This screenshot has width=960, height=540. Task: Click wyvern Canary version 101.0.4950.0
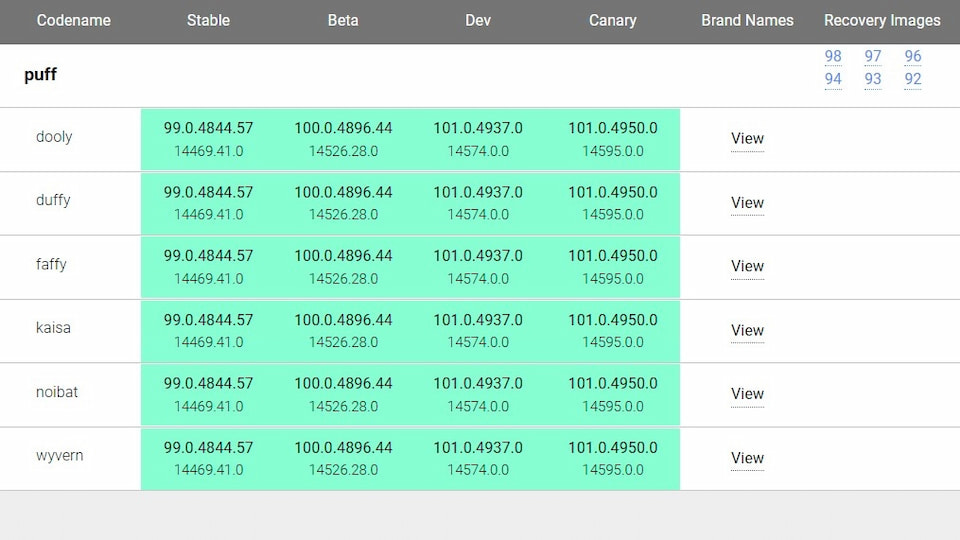(612, 448)
